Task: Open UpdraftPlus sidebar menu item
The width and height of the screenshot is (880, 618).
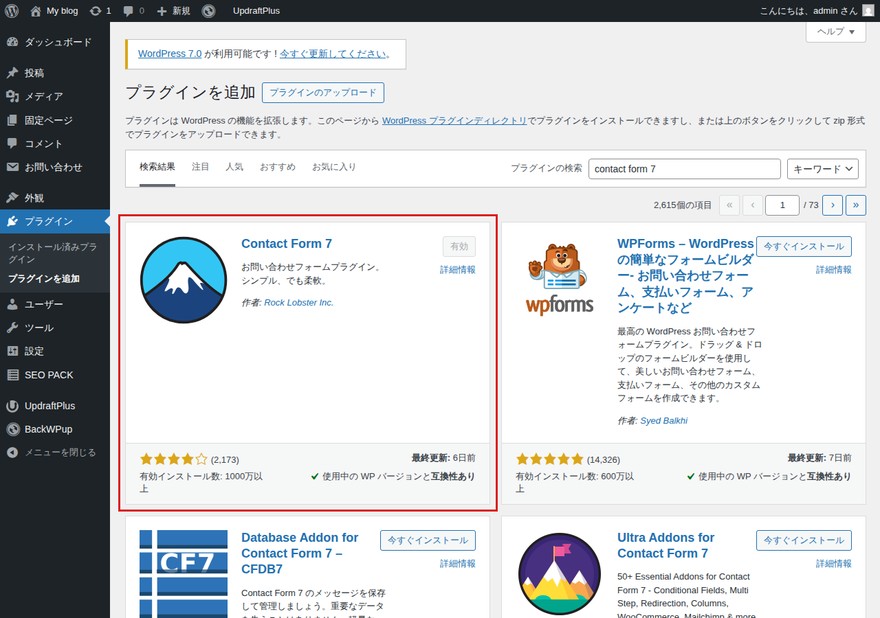Action: (x=55, y=406)
